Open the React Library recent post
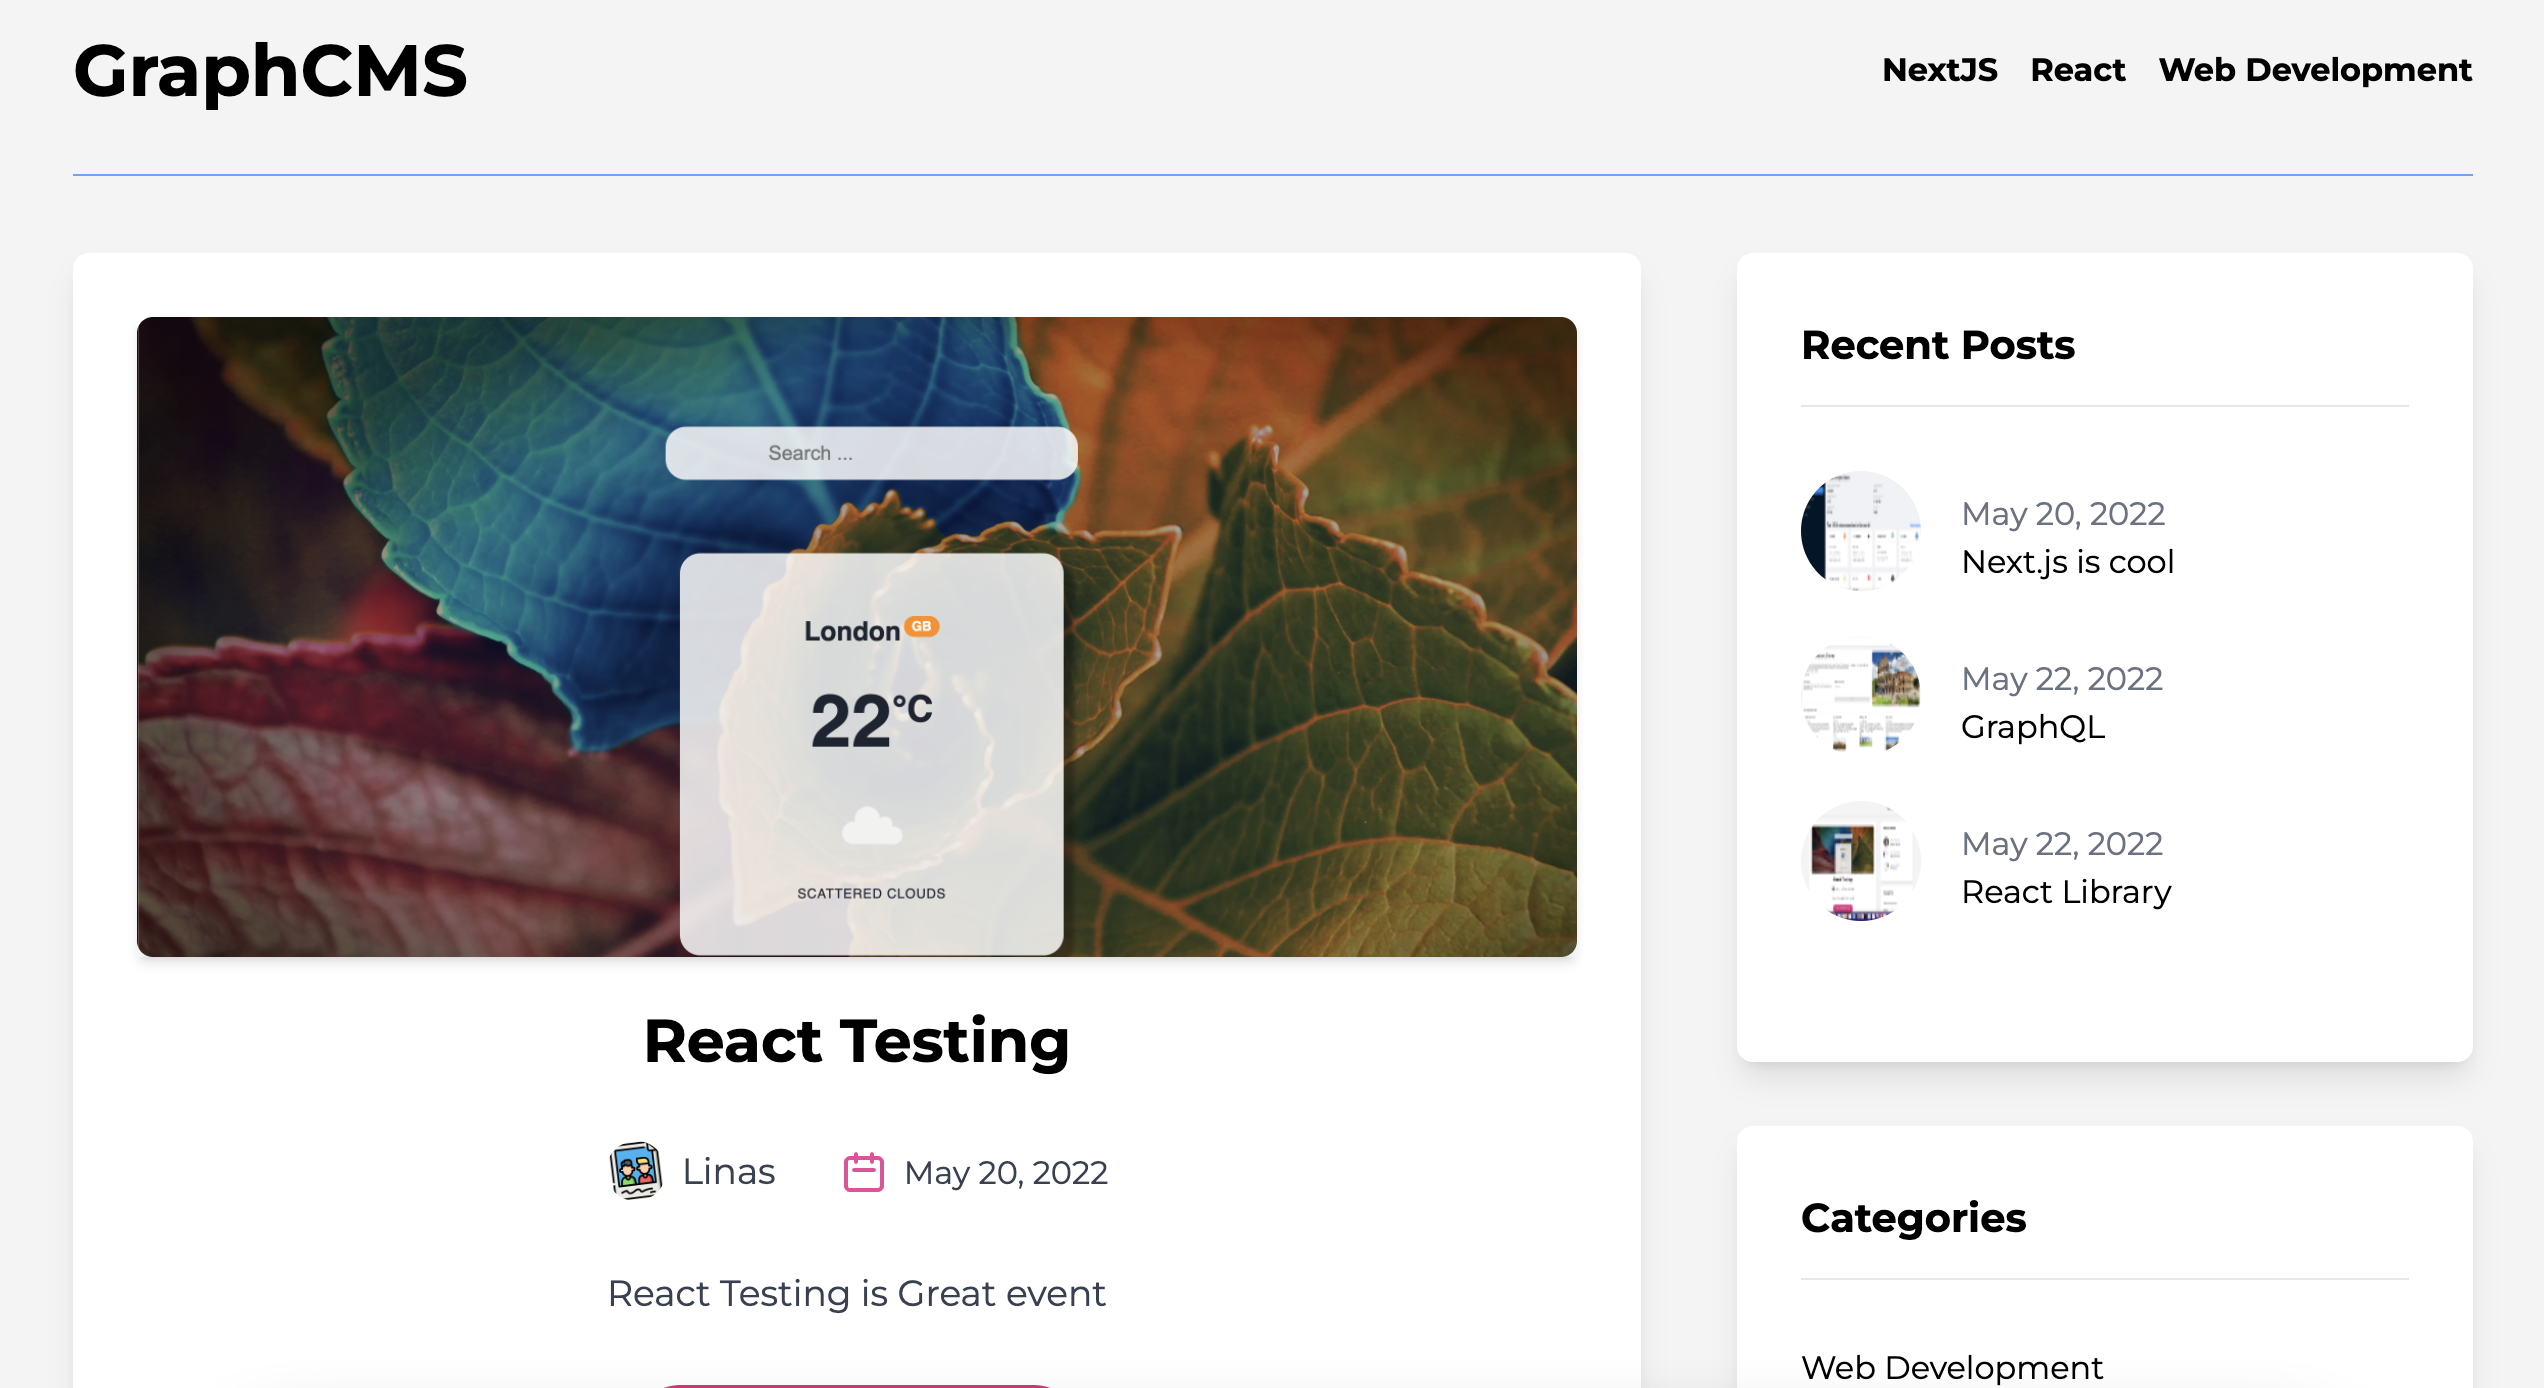2544x1388 pixels. 2065,892
